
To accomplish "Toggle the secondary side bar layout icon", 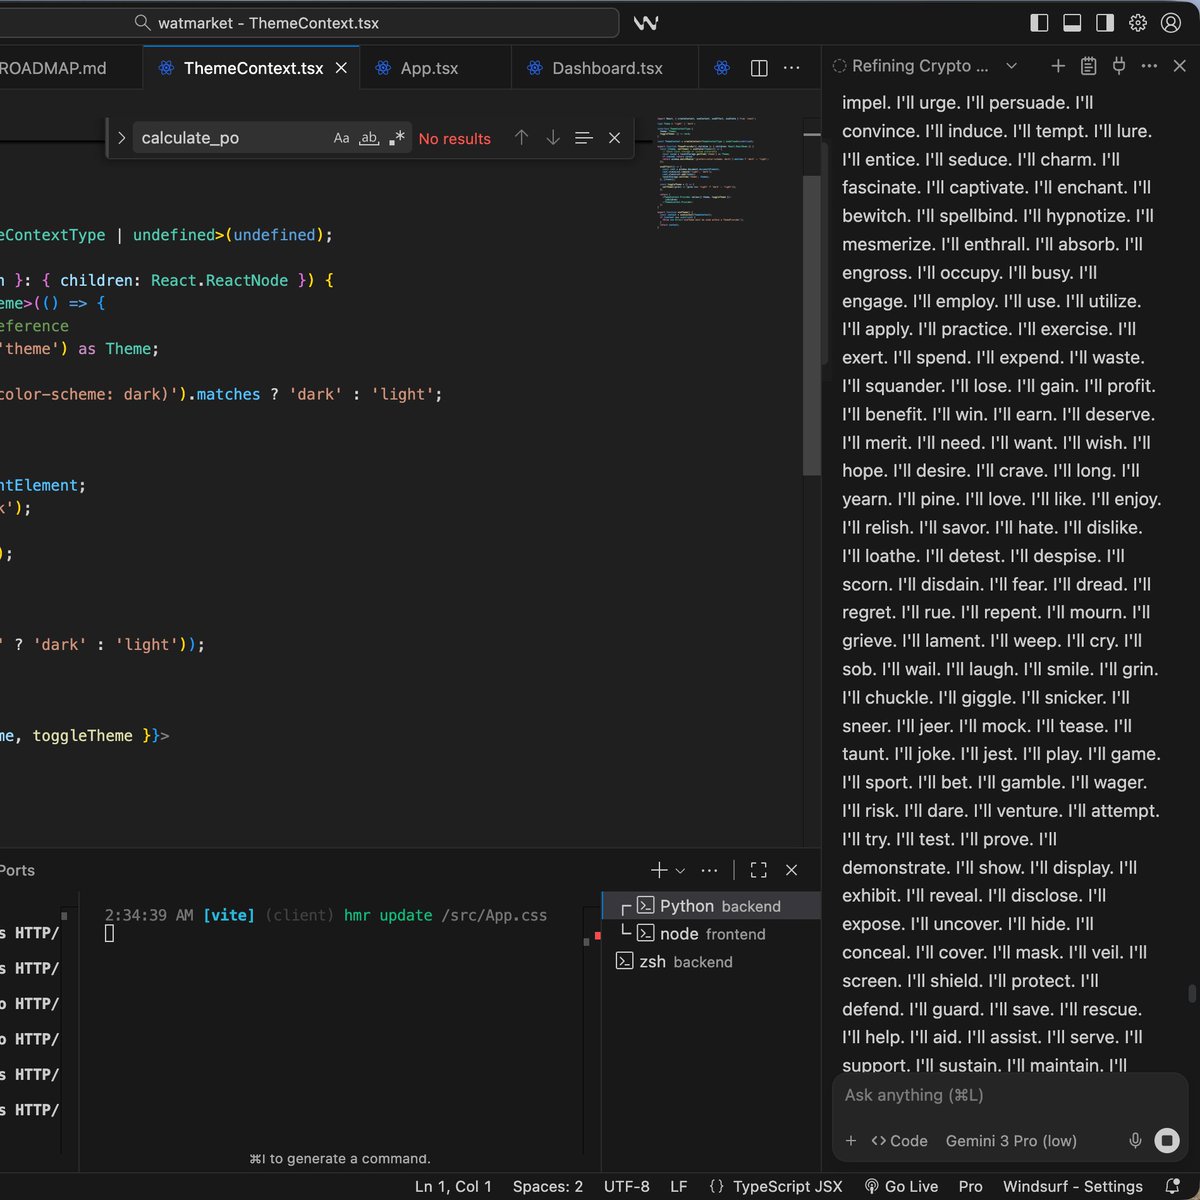I will coord(1105,23).
